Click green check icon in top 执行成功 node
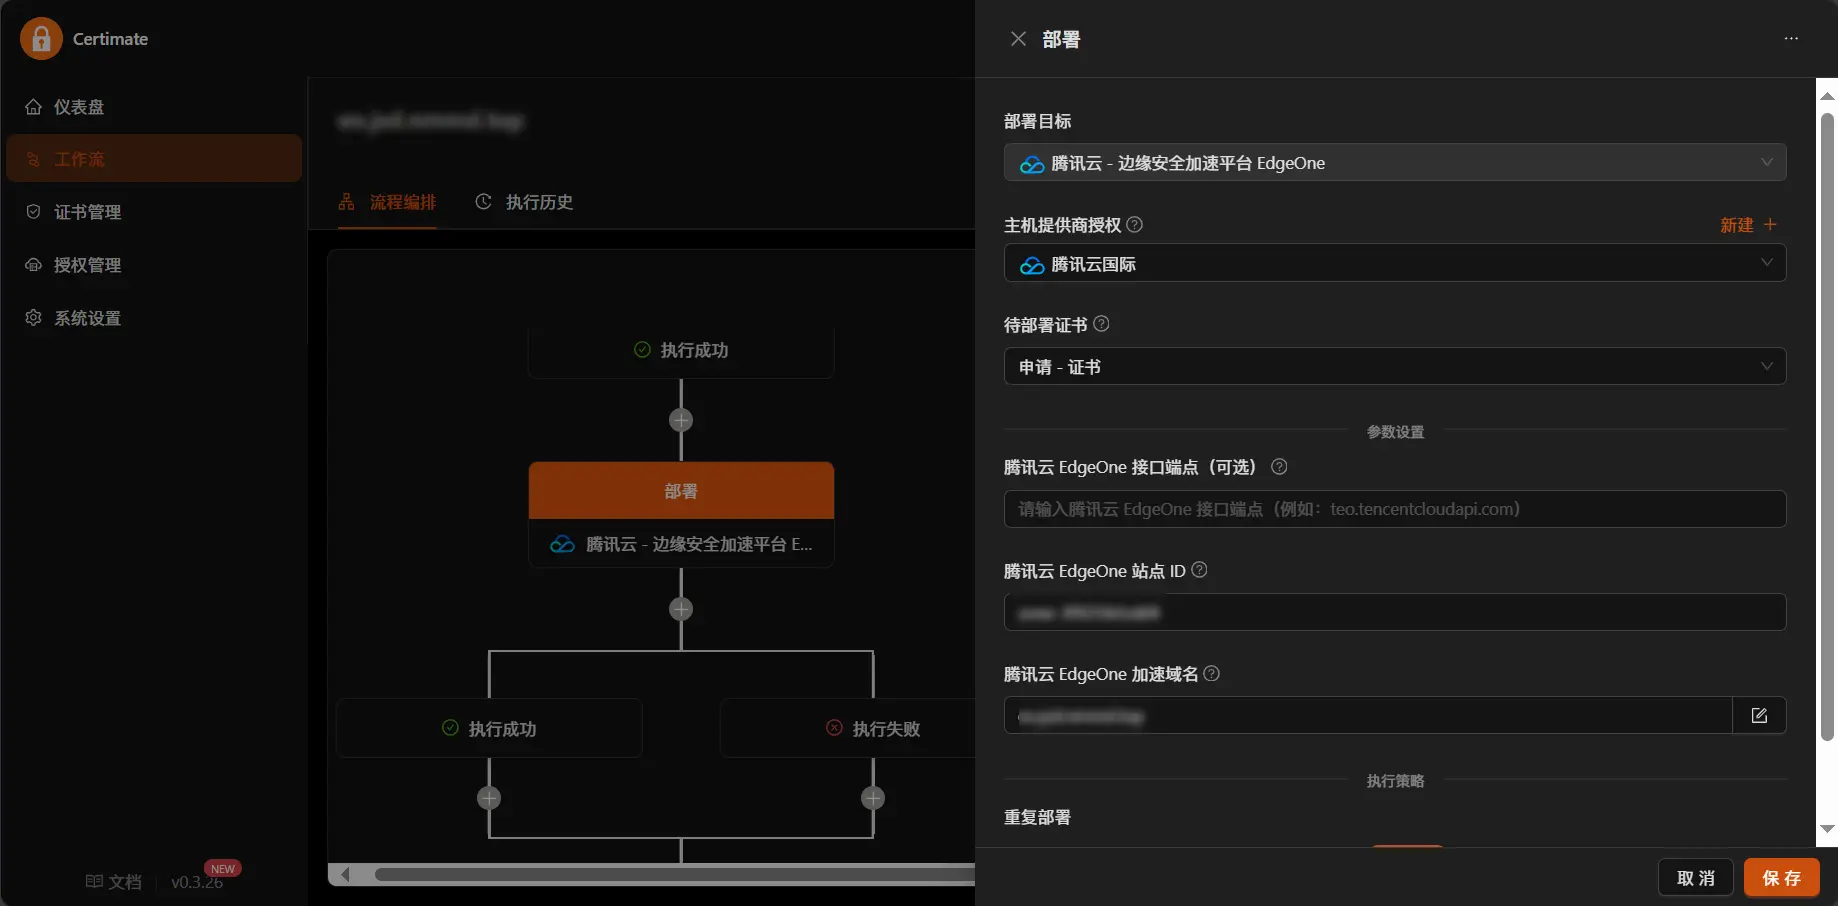The height and width of the screenshot is (906, 1838). pos(642,349)
